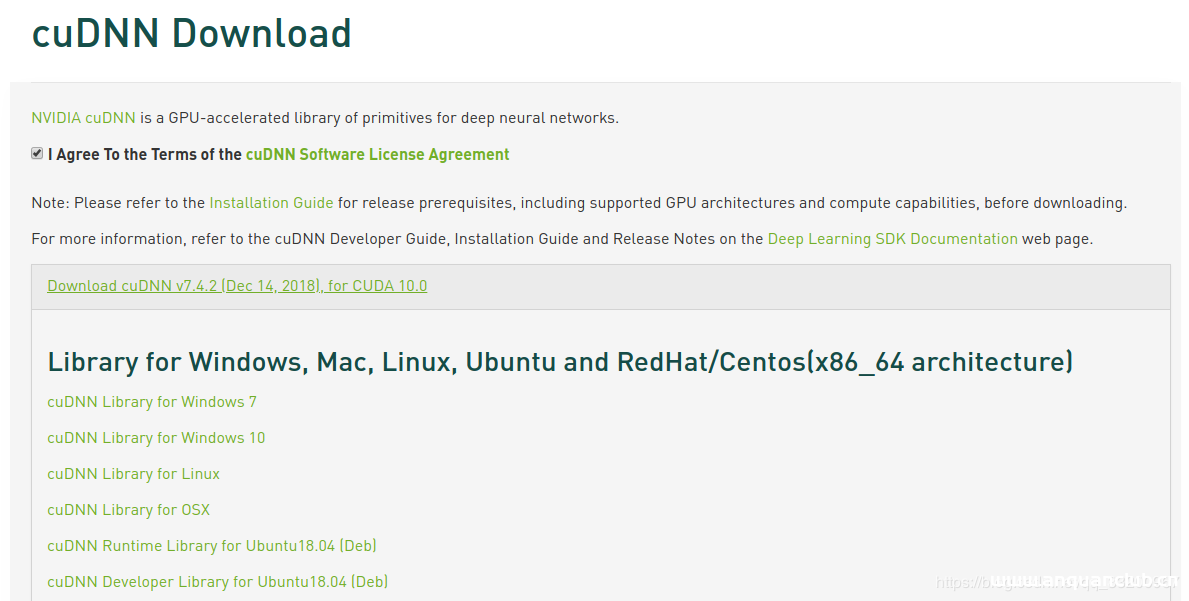Download cuDNN Library for Windows 7
The image size is (1189, 601).
151,401
